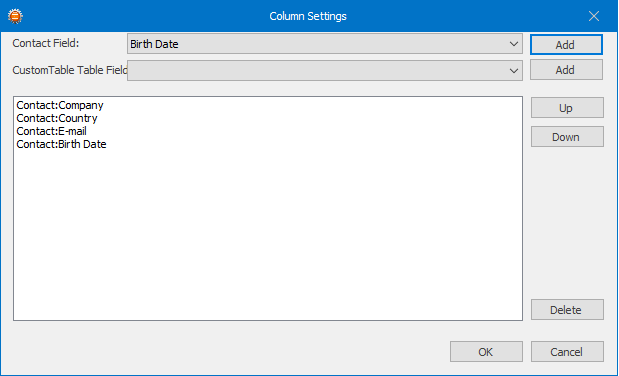This screenshot has width=619, height=376.
Task: Click the app icon in the title bar
Action: click(15, 16)
